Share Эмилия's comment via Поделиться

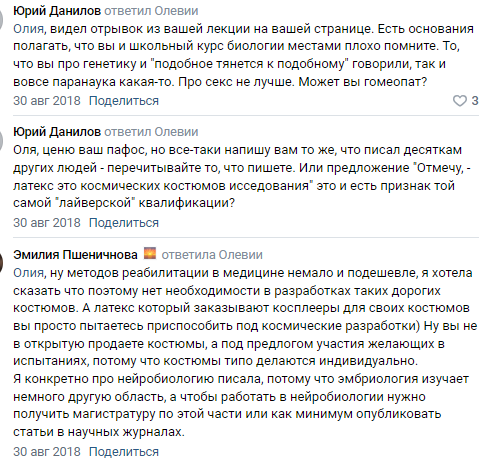coord(124,452)
